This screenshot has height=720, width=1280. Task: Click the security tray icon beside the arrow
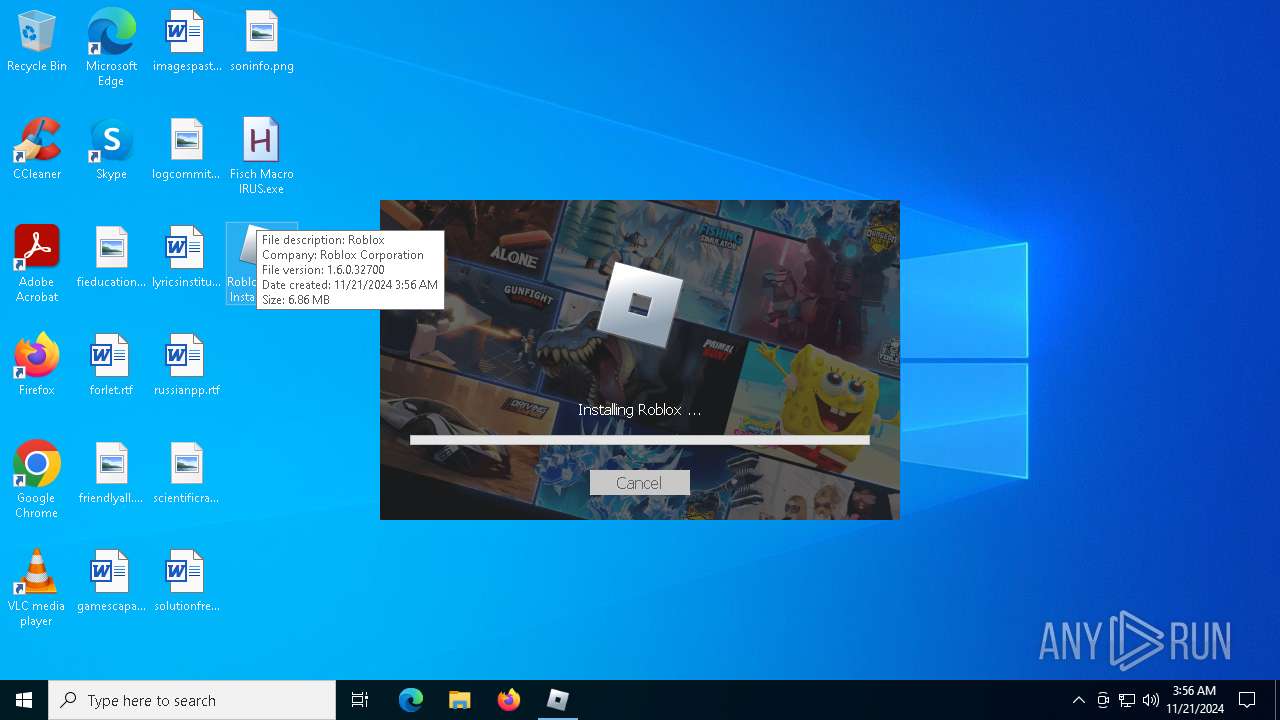1103,700
